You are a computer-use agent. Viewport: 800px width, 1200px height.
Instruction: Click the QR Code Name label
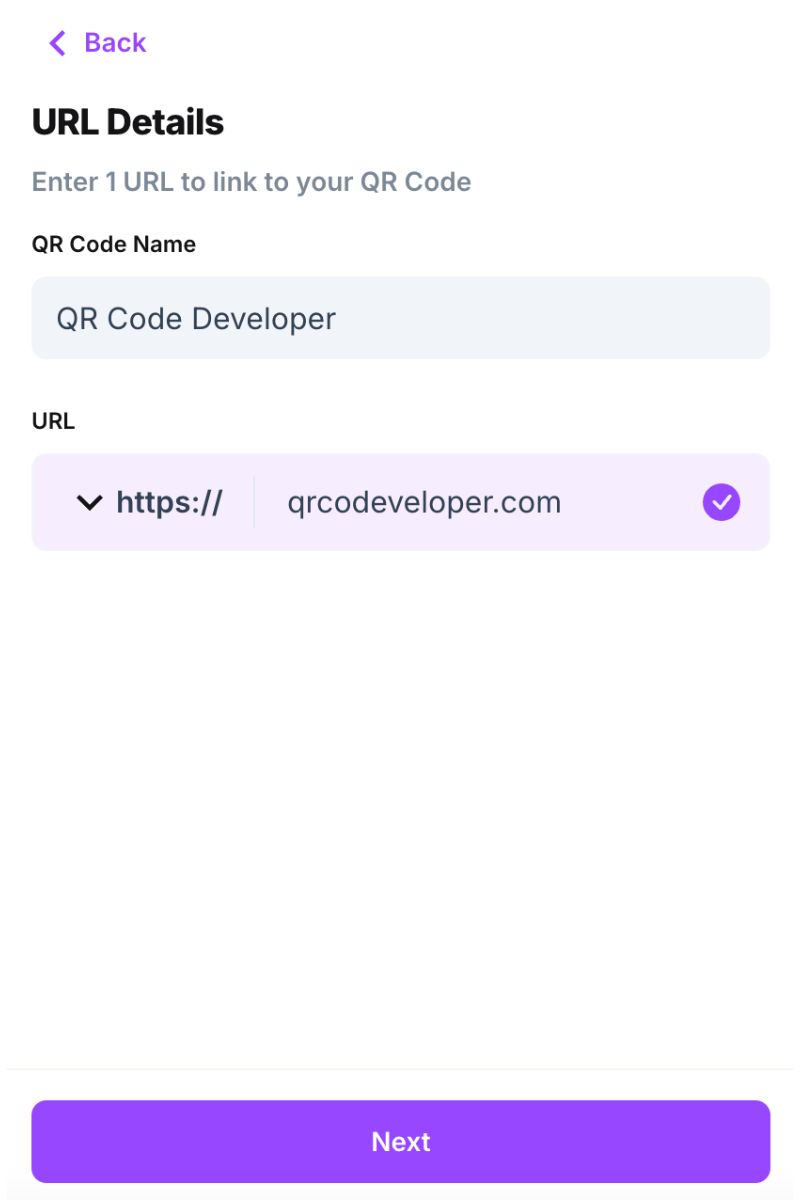click(x=114, y=243)
